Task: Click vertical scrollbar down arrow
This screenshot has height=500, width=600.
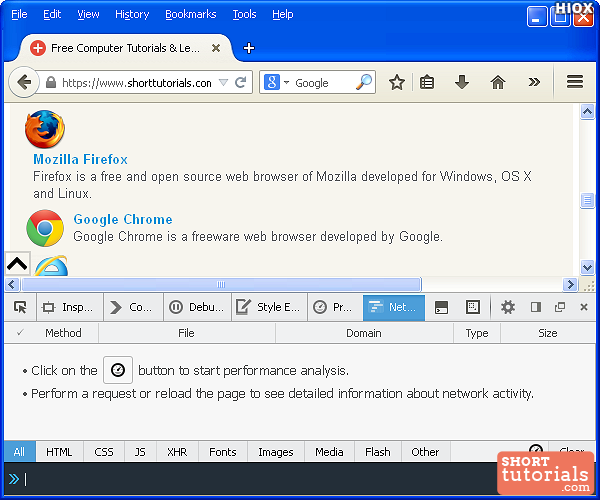Action: tap(587, 267)
